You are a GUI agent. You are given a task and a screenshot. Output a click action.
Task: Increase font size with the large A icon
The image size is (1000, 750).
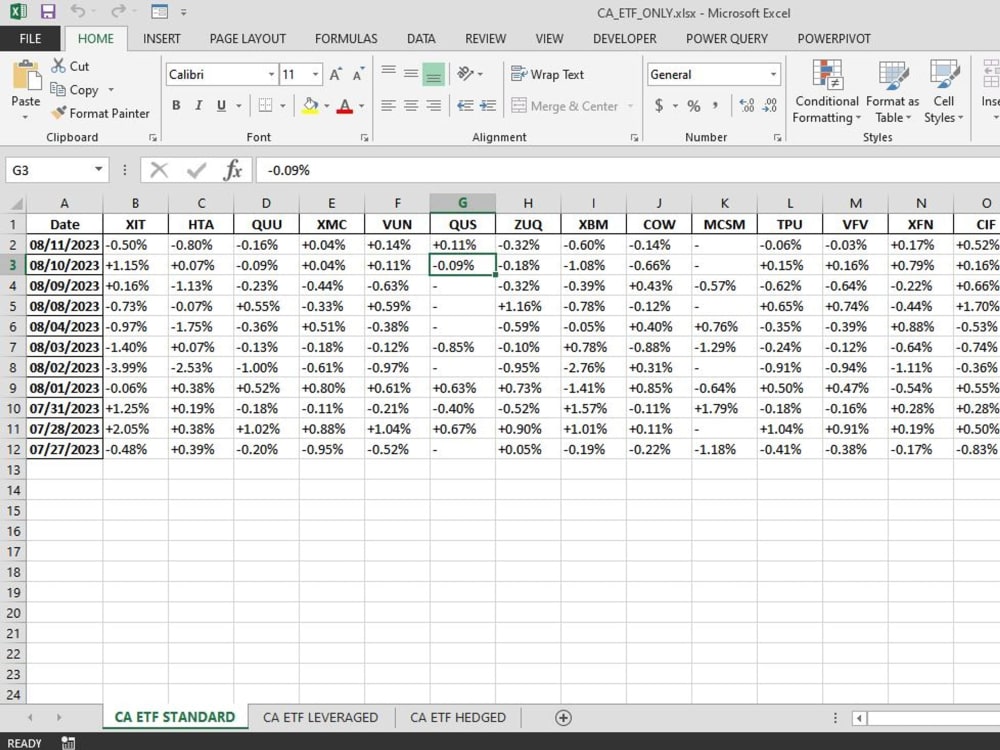click(x=336, y=75)
